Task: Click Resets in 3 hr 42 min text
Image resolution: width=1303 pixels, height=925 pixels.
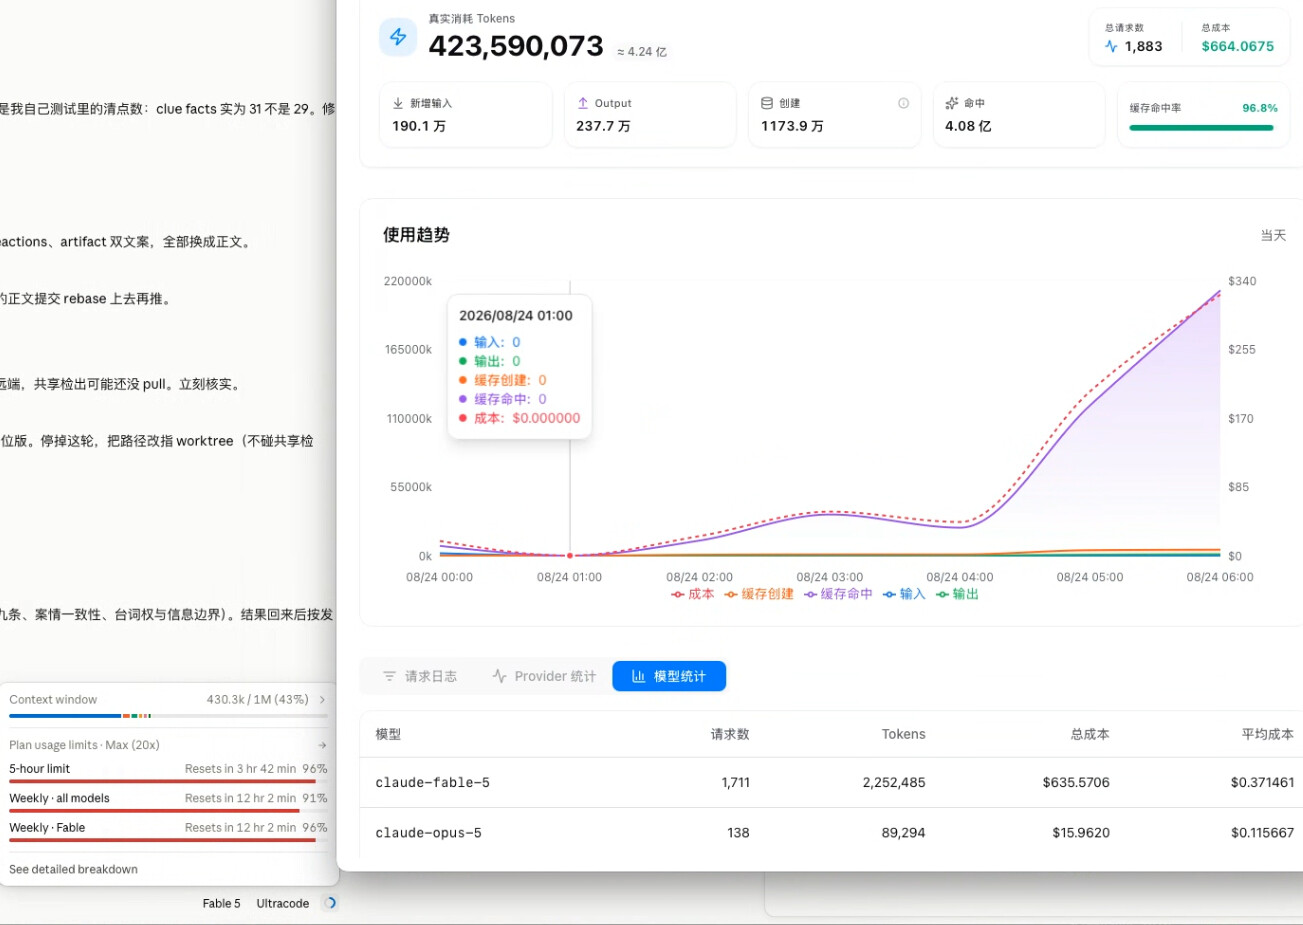Action: click(241, 769)
